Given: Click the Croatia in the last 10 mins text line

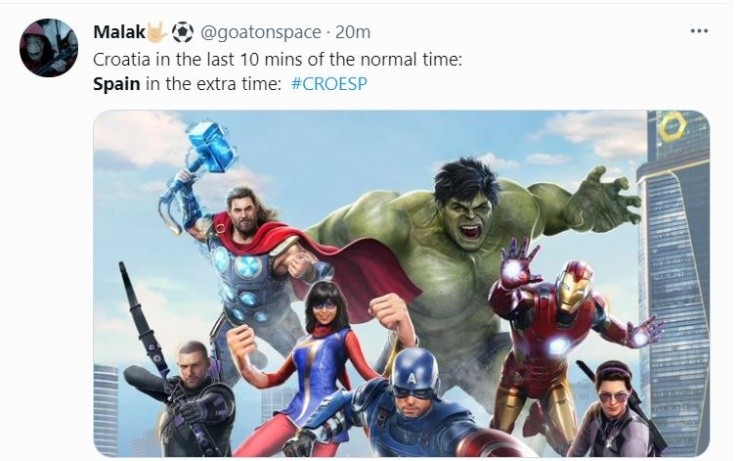Looking at the screenshot, I should (278, 59).
